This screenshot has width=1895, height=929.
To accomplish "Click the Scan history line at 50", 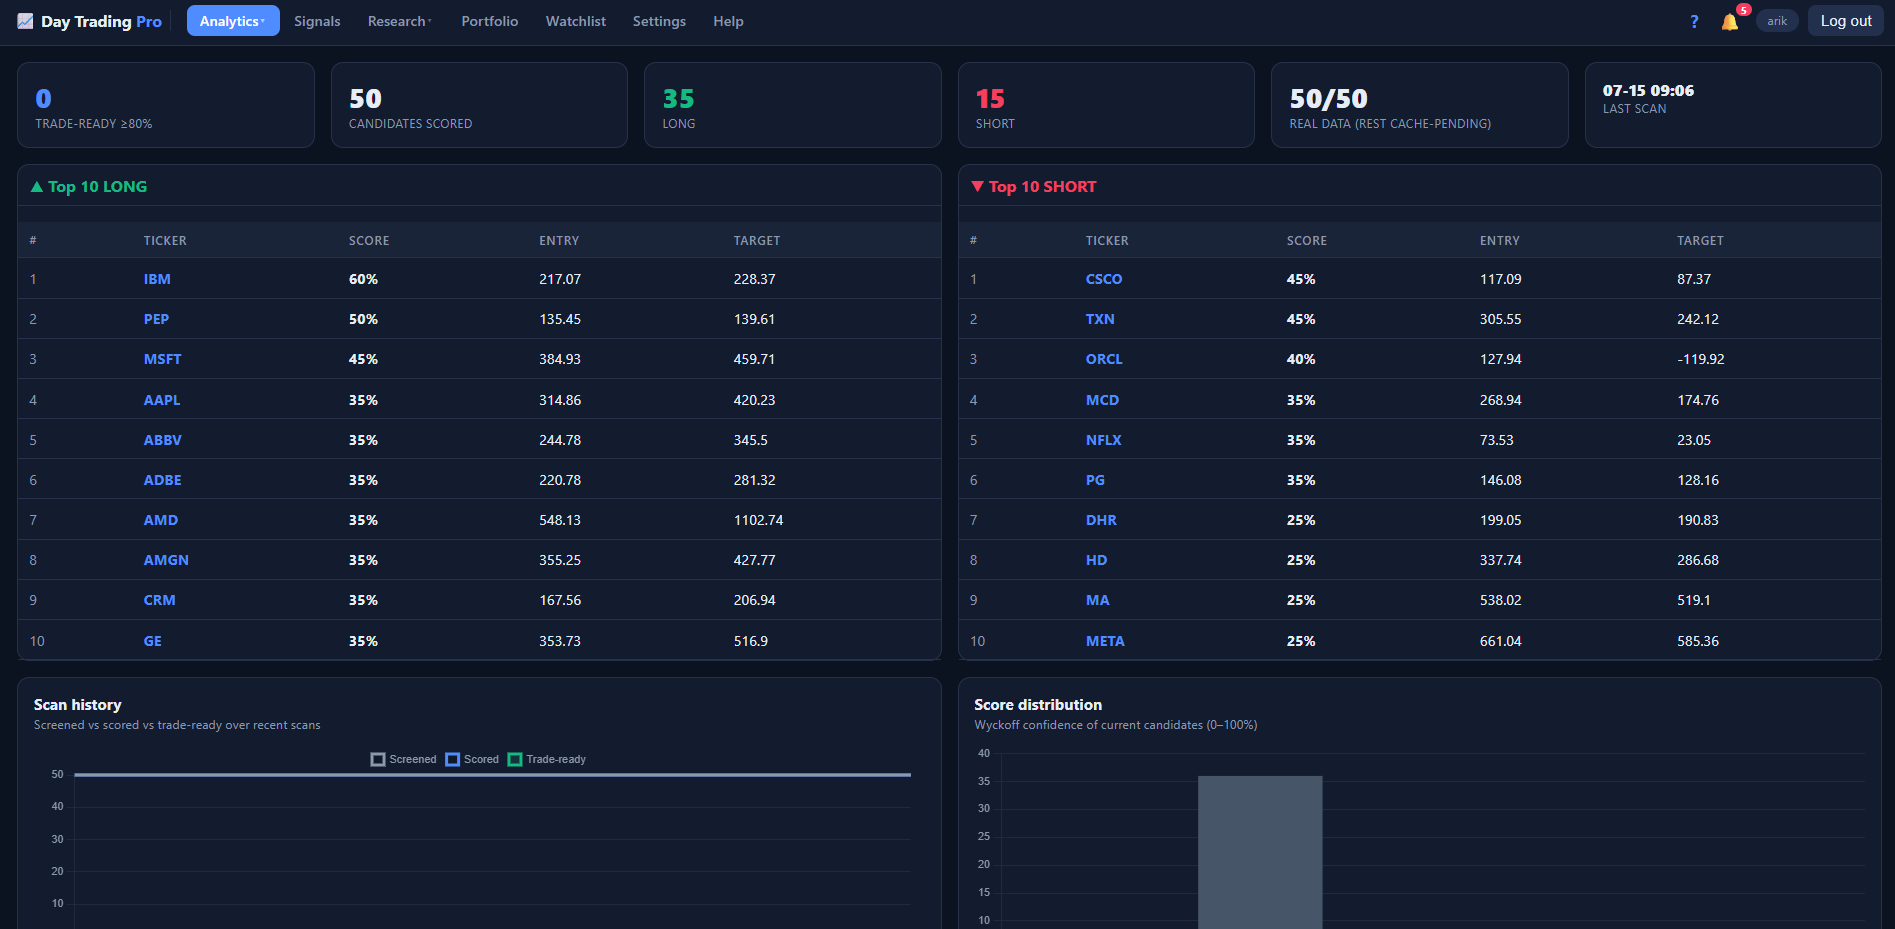I will [492, 775].
